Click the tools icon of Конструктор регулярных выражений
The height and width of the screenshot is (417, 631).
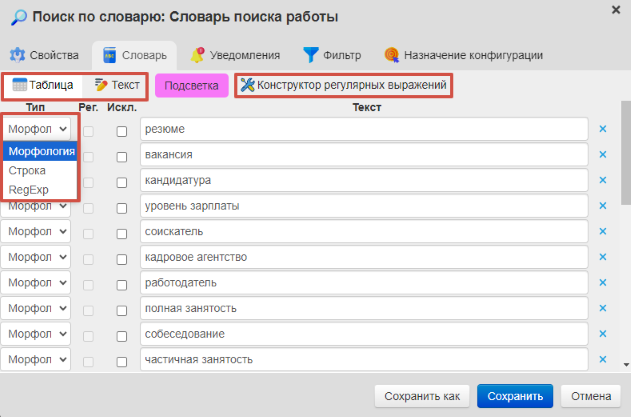247,85
